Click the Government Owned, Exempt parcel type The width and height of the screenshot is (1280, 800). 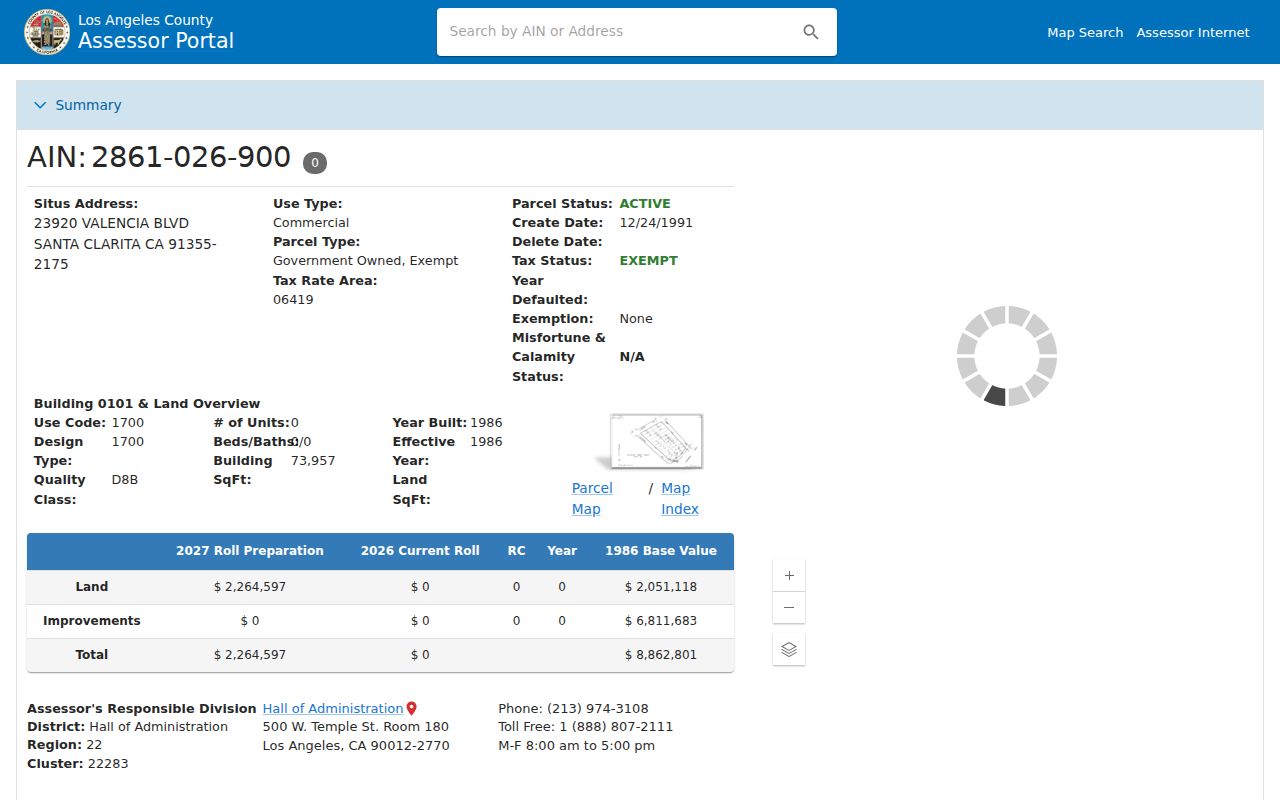pos(365,261)
